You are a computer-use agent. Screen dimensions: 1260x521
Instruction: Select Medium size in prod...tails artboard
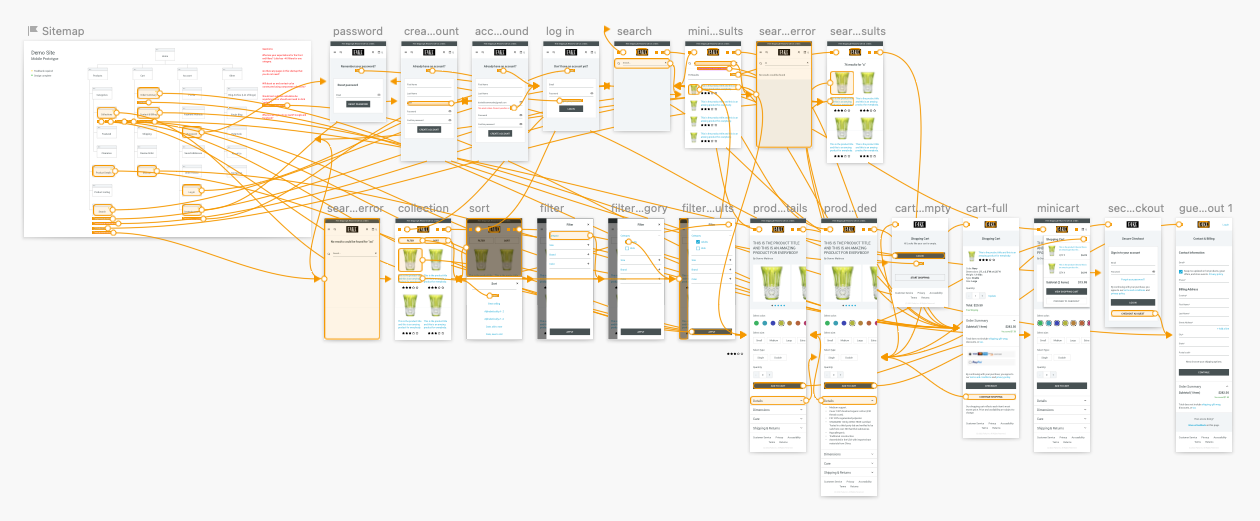(774, 340)
